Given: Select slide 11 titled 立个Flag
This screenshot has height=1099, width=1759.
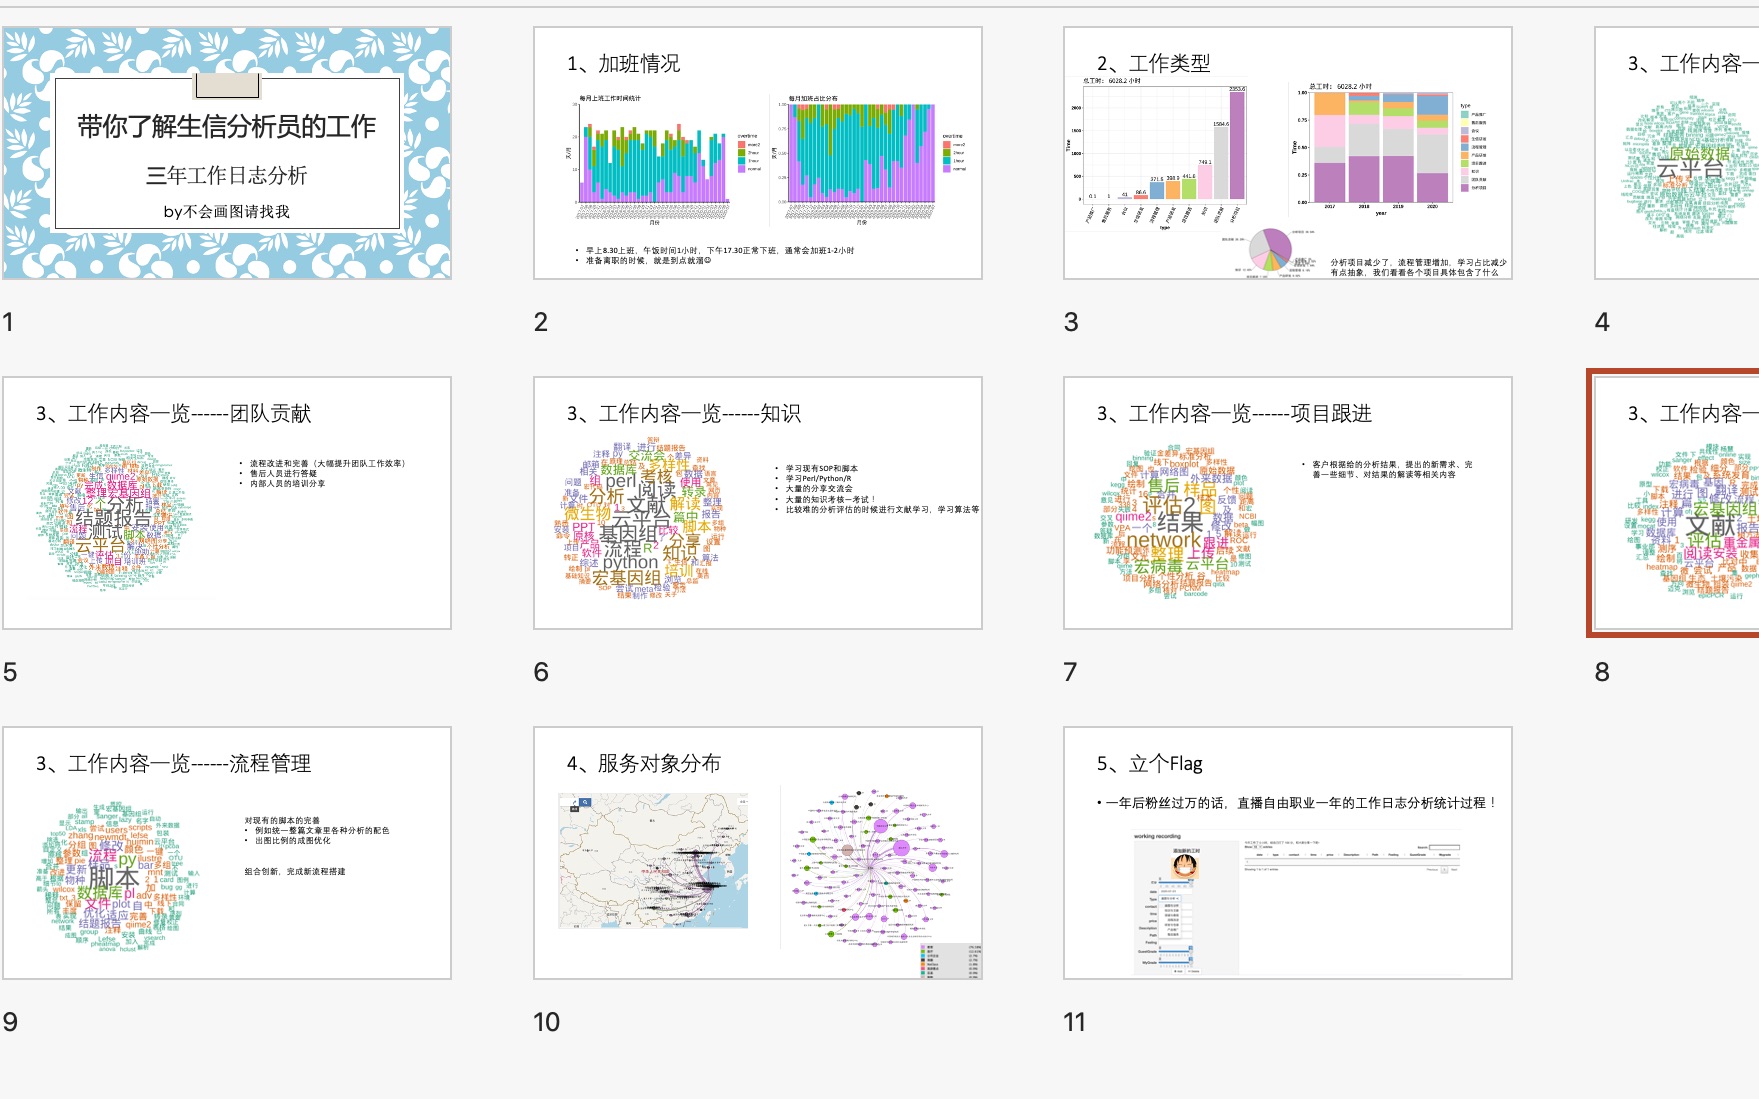Looking at the screenshot, I should click(x=1288, y=853).
